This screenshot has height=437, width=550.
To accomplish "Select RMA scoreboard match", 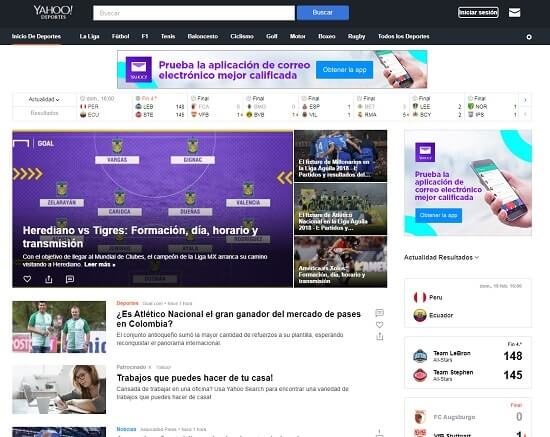I will [x=382, y=107].
